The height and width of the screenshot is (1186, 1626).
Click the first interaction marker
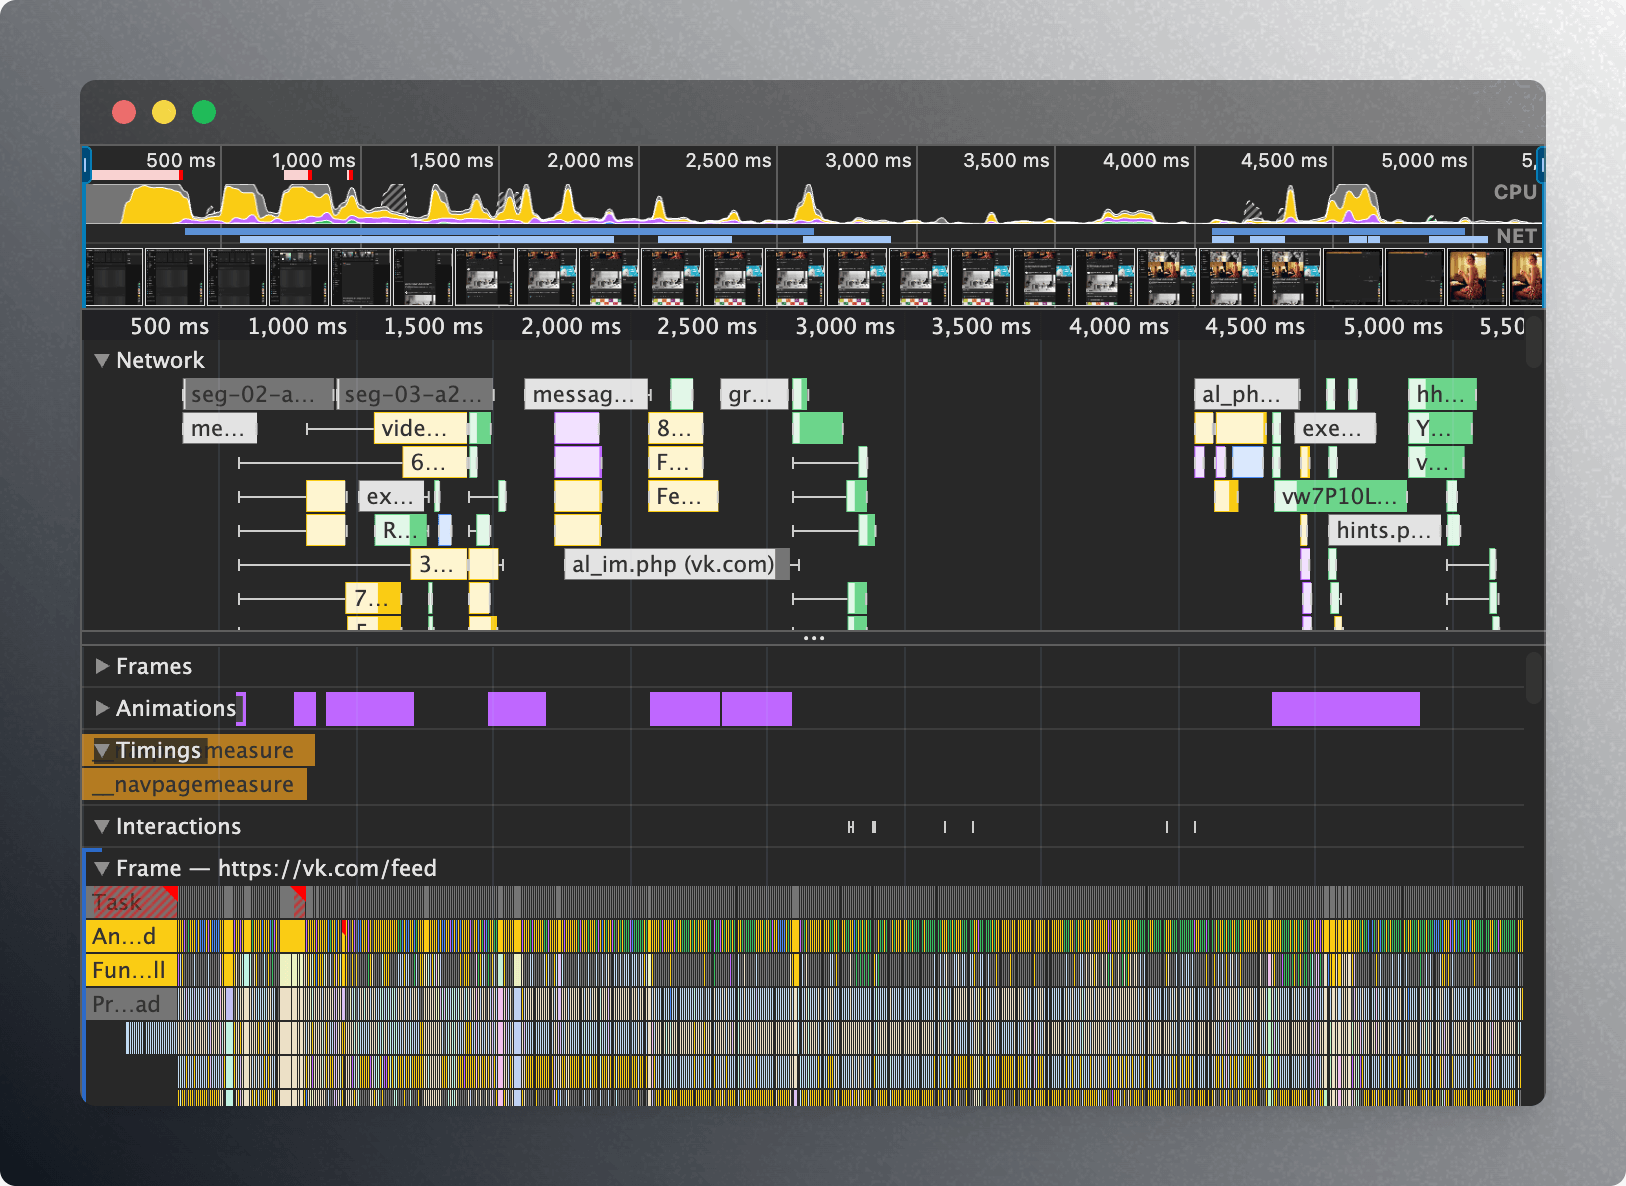click(x=851, y=827)
